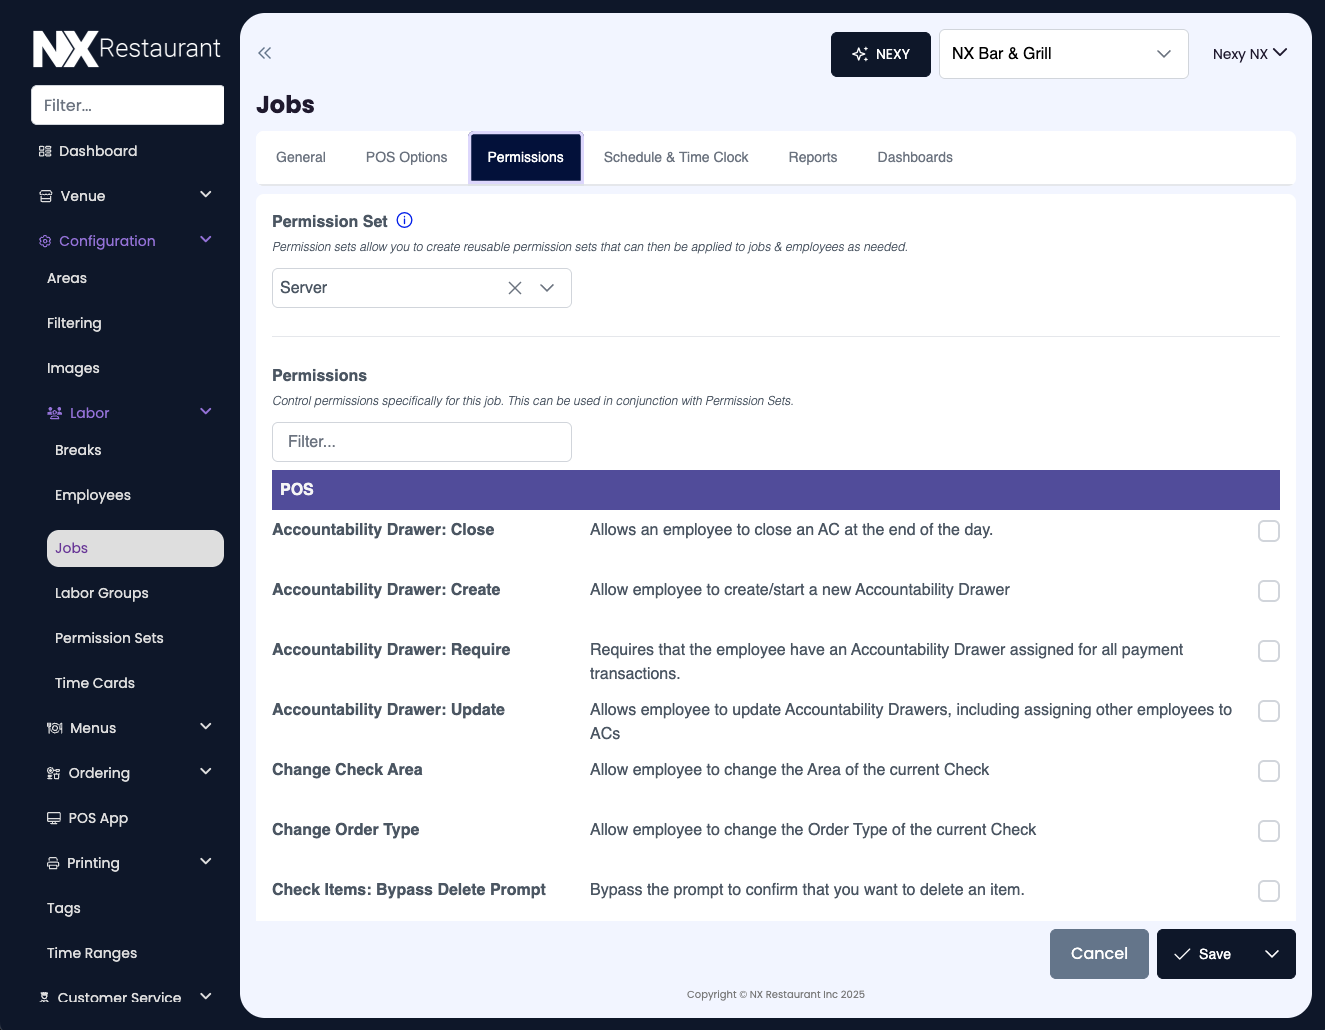This screenshot has height=1030, width=1325.
Task: Focus the permissions Filter input field
Action: [x=421, y=442]
